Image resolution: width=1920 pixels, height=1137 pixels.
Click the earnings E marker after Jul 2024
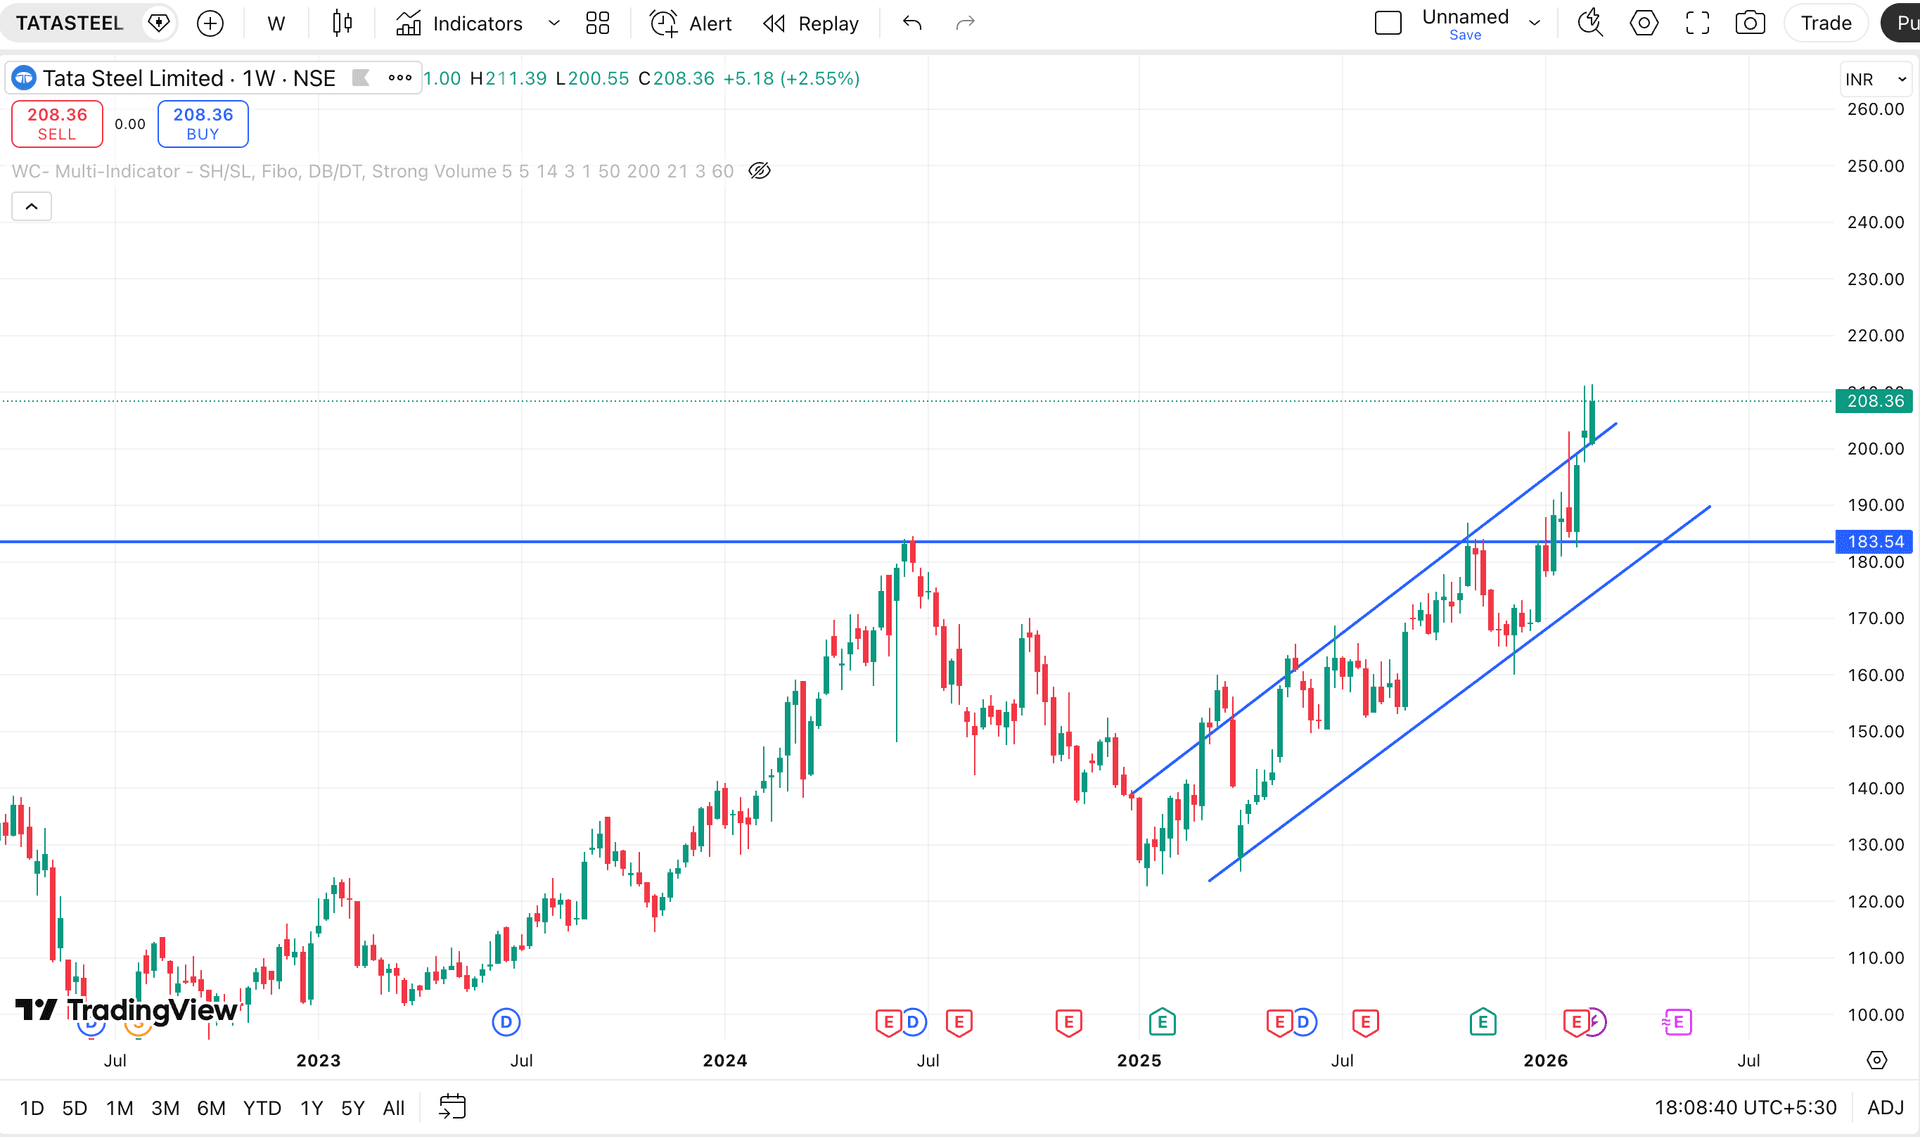[x=959, y=1022]
